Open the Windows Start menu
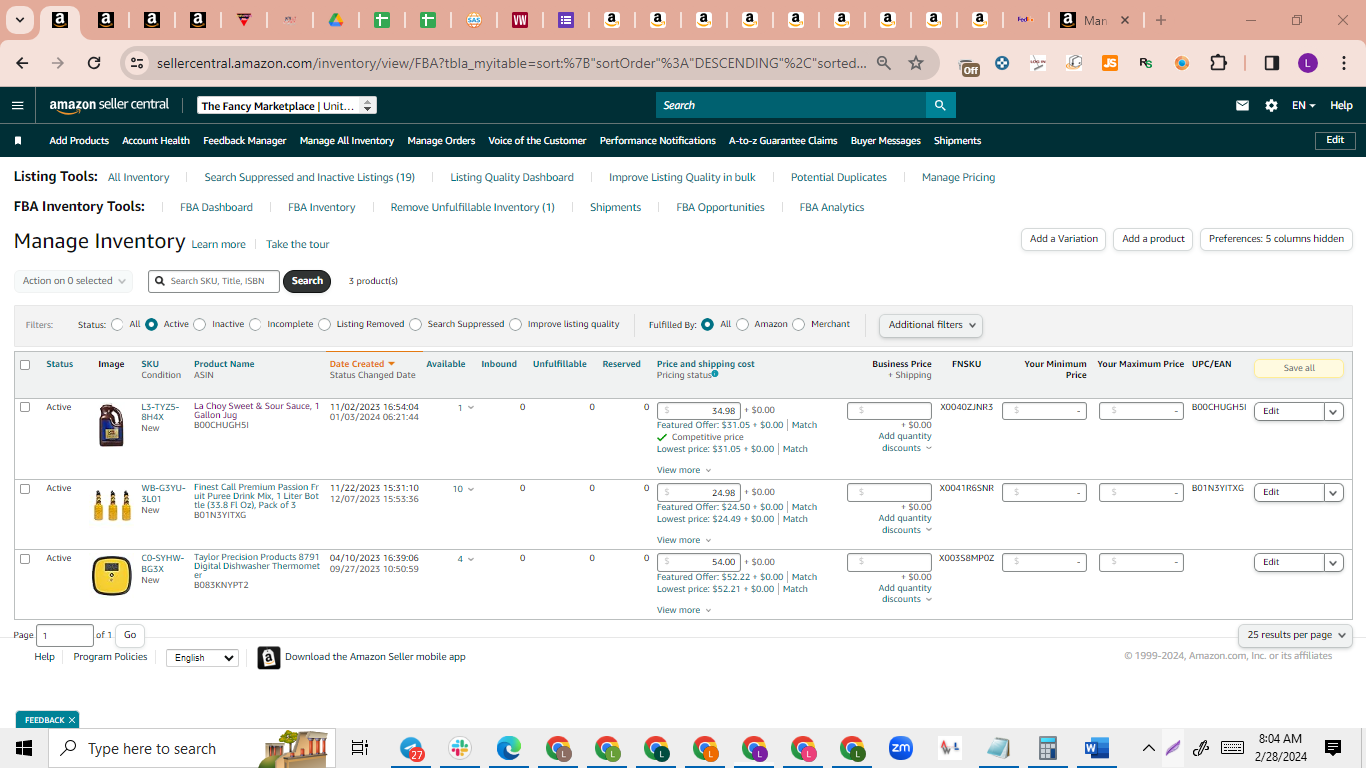Viewport: 1366px width, 768px height. tap(24, 748)
